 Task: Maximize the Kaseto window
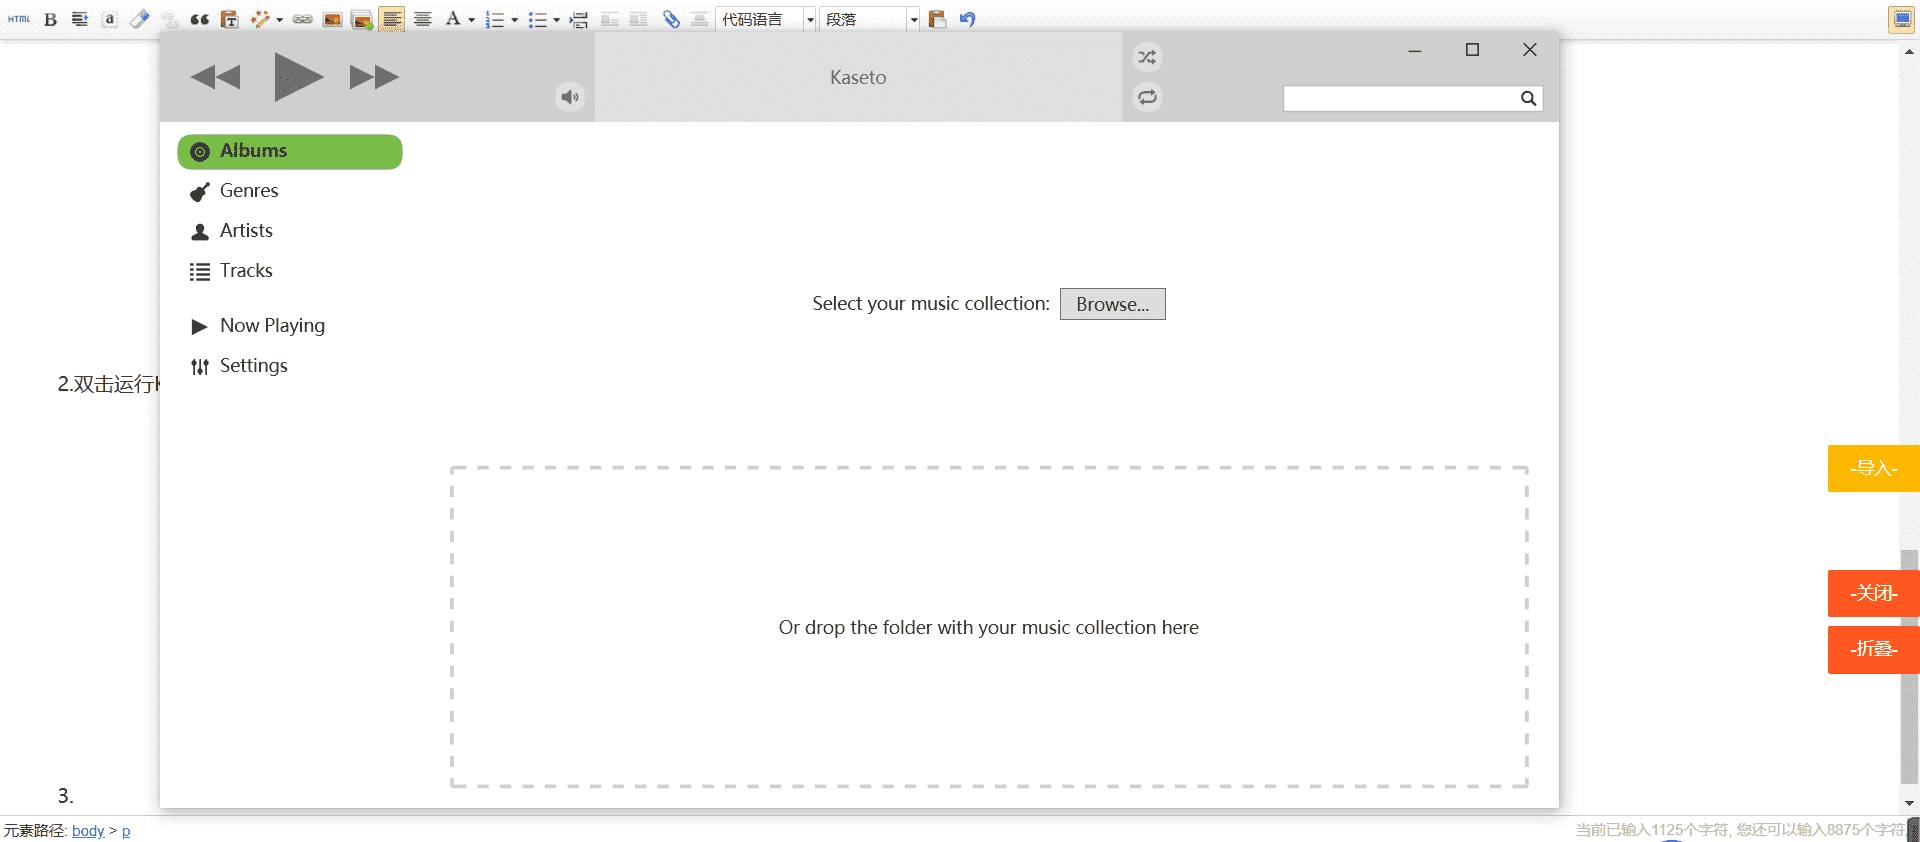(1472, 50)
